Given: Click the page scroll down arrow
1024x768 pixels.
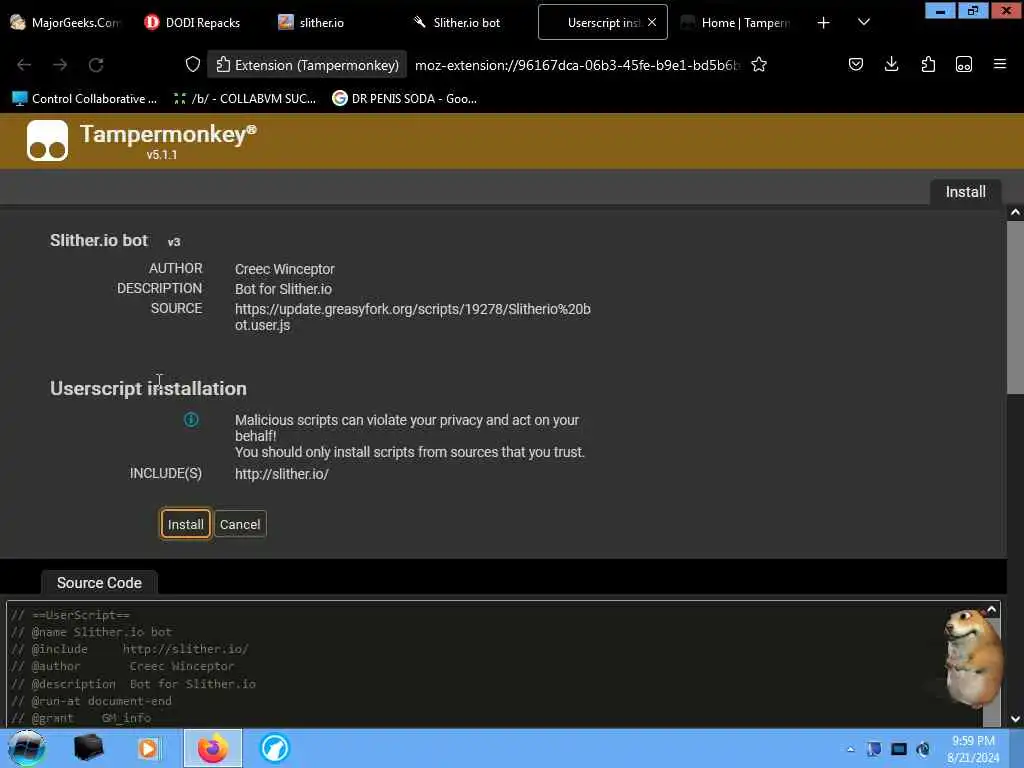Looking at the screenshot, I should 1015,719.
